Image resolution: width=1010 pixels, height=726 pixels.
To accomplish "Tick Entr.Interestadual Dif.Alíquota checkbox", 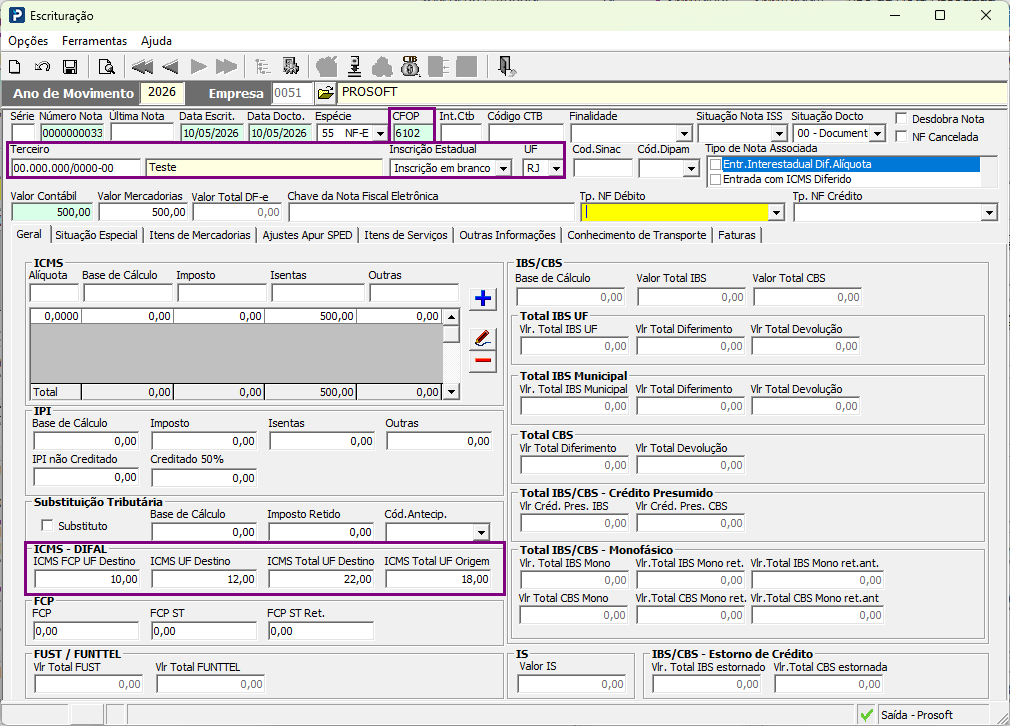I will point(715,164).
